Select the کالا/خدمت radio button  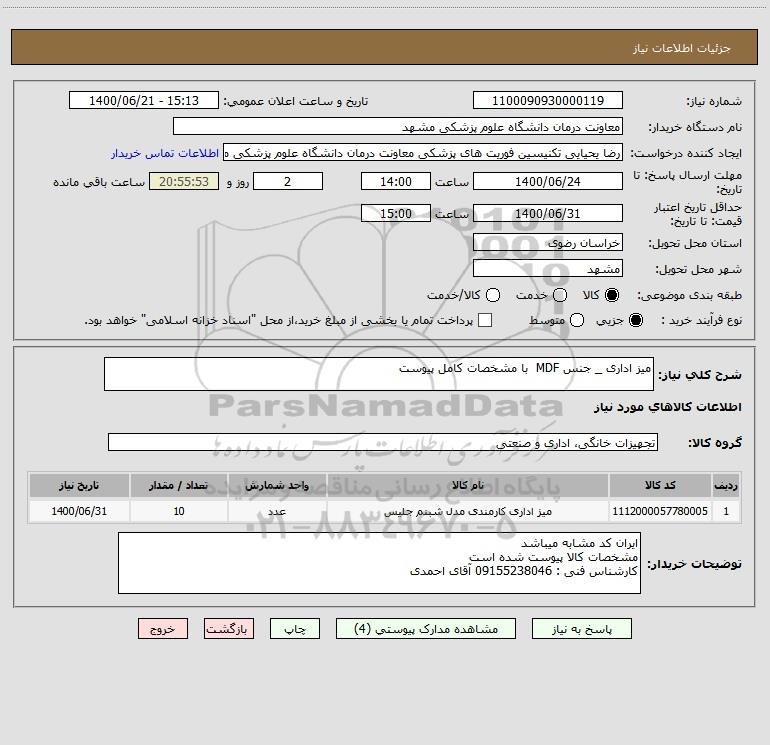493,295
